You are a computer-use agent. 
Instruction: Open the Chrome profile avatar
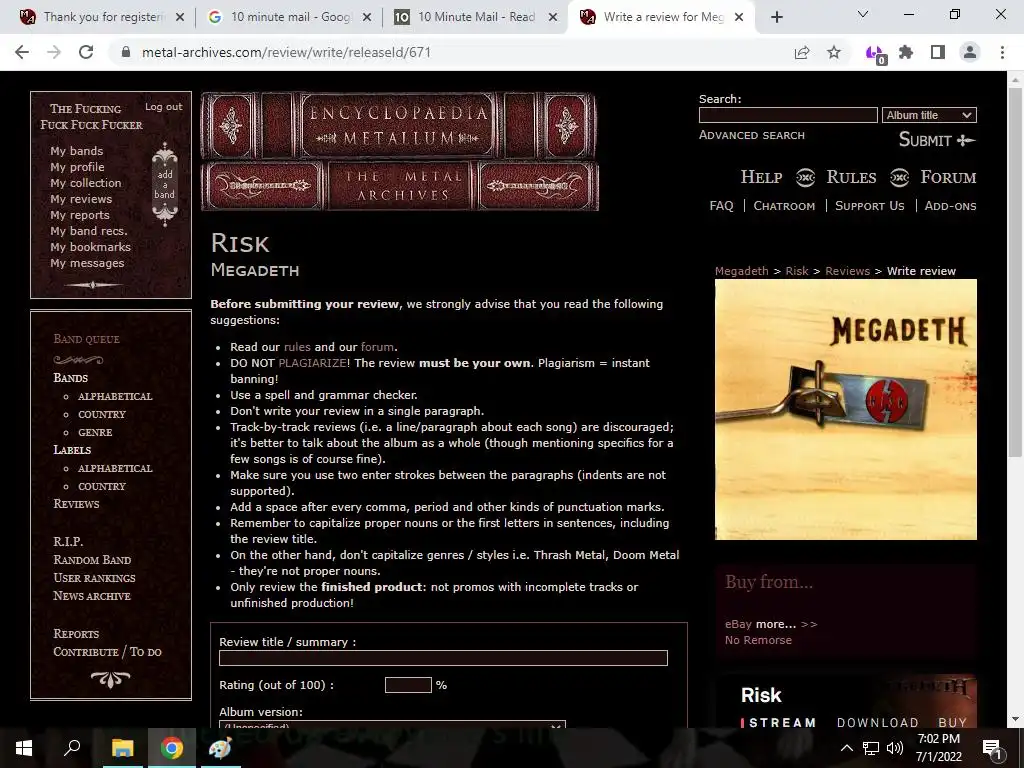click(970, 52)
